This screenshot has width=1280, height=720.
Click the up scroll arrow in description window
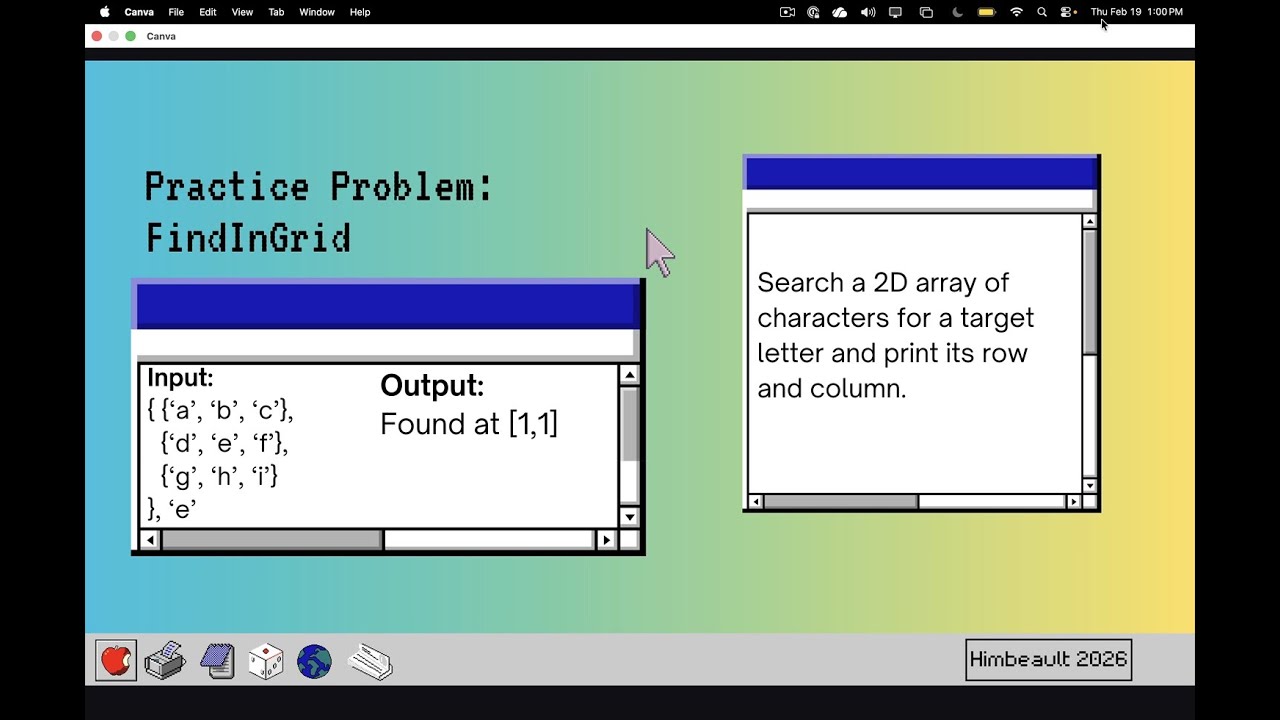pyautogui.click(x=1090, y=221)
